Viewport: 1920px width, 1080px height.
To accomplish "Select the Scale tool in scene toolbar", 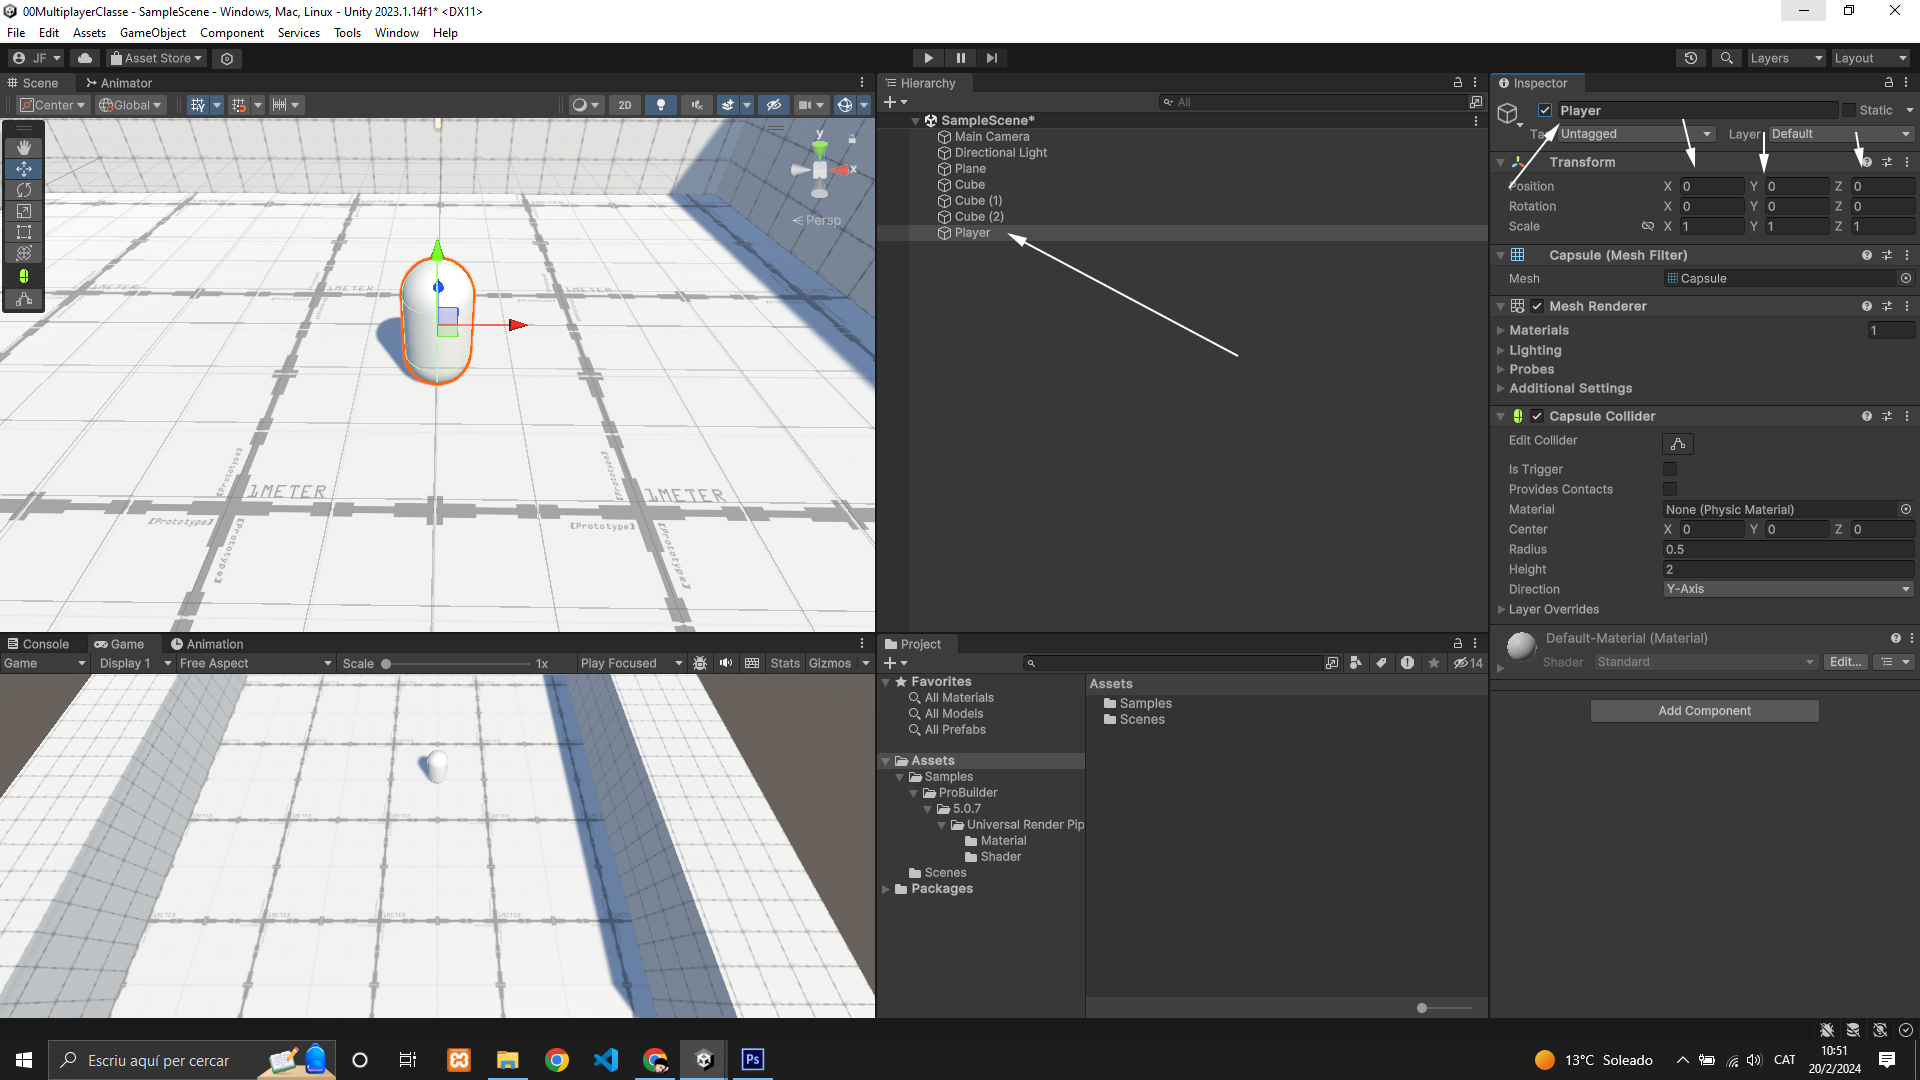I will [x=24, y=211].
